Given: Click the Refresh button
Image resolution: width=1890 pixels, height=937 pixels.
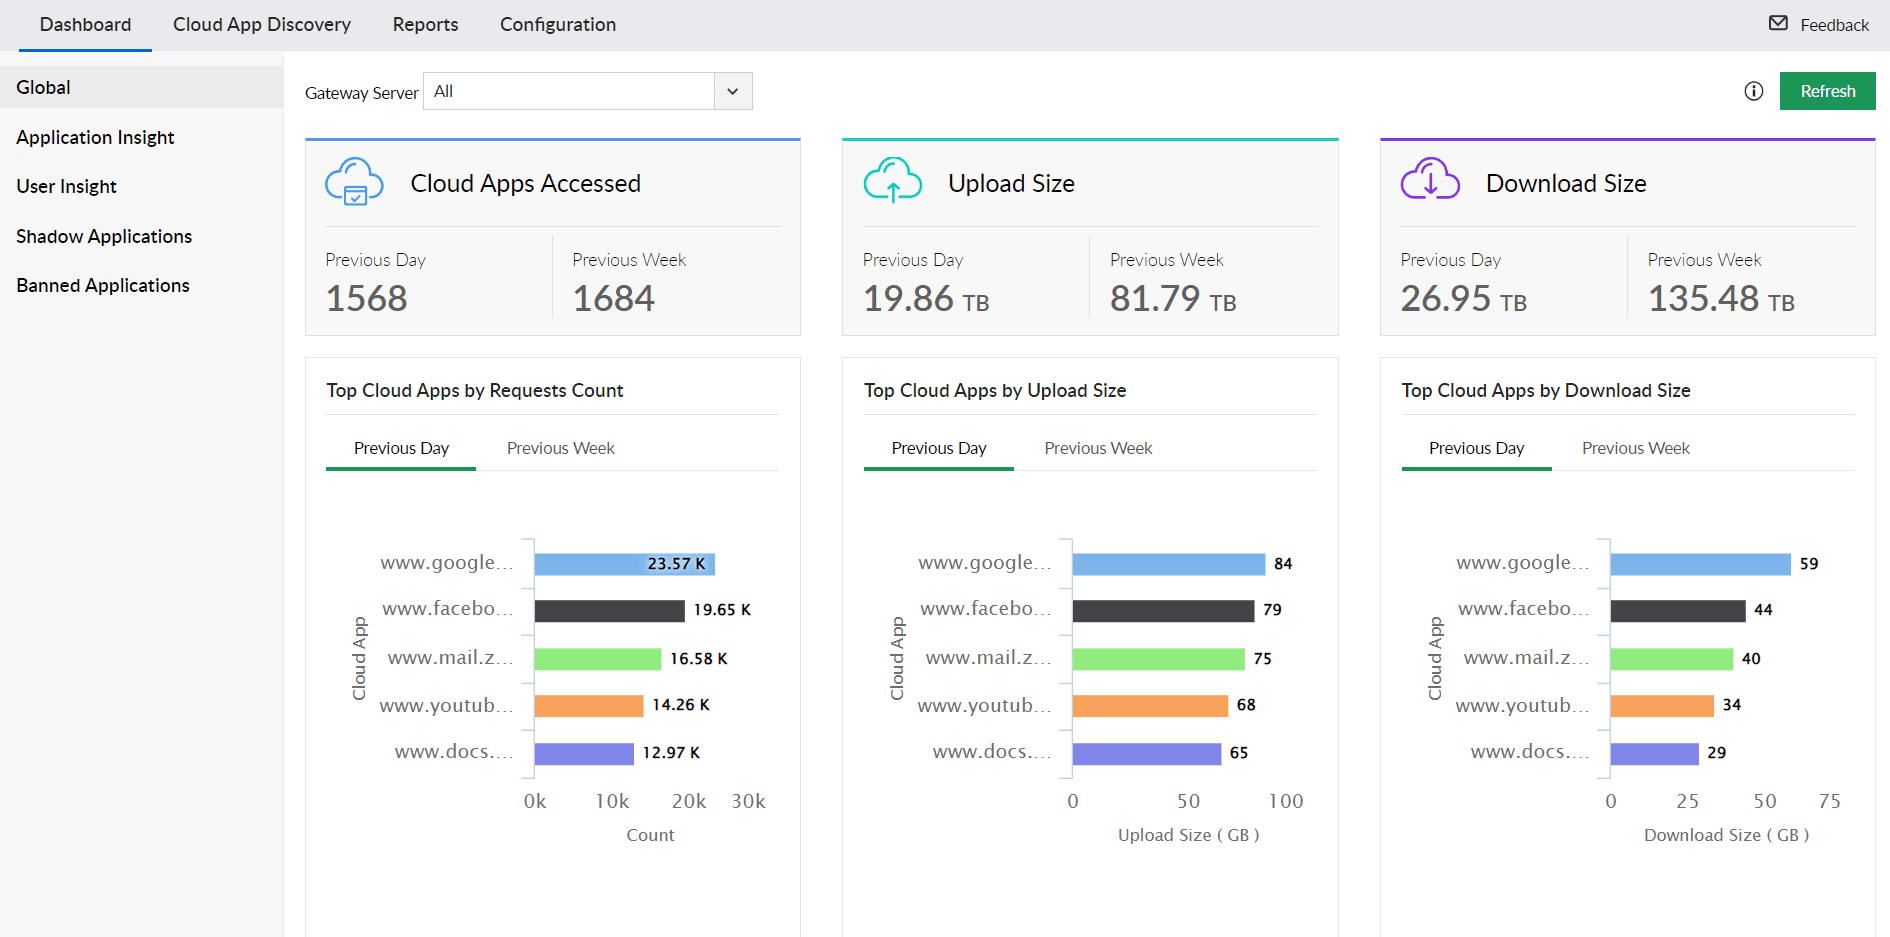Looking at the screenshot, I should point(1827,91).
